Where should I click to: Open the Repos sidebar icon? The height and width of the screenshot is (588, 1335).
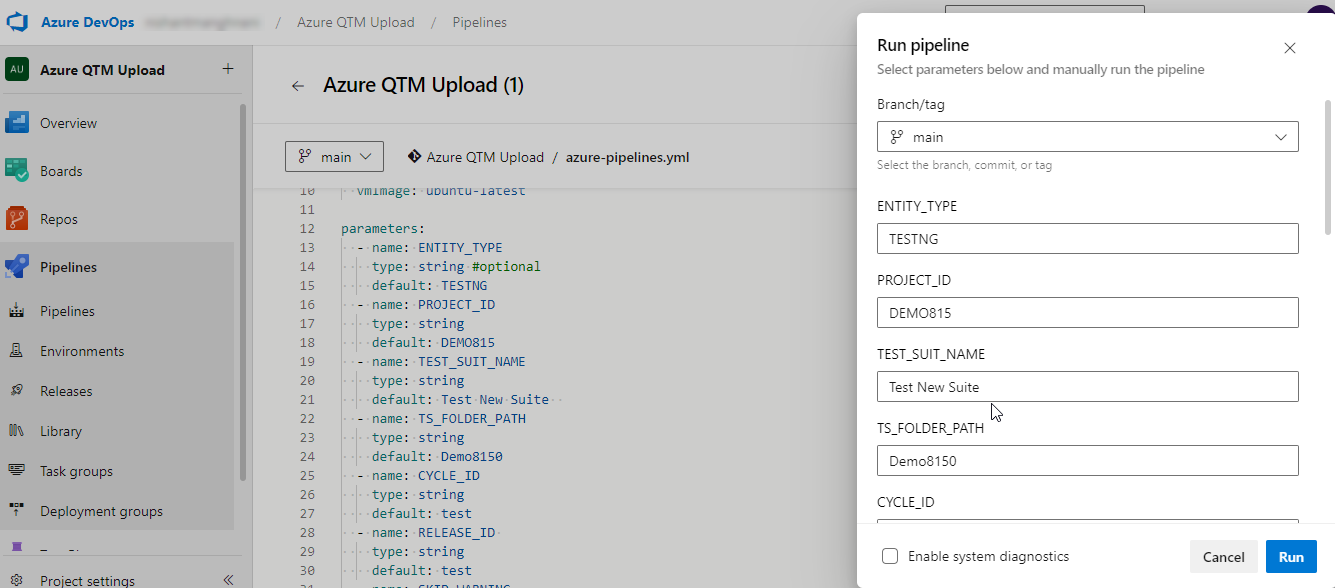(17, 219)
